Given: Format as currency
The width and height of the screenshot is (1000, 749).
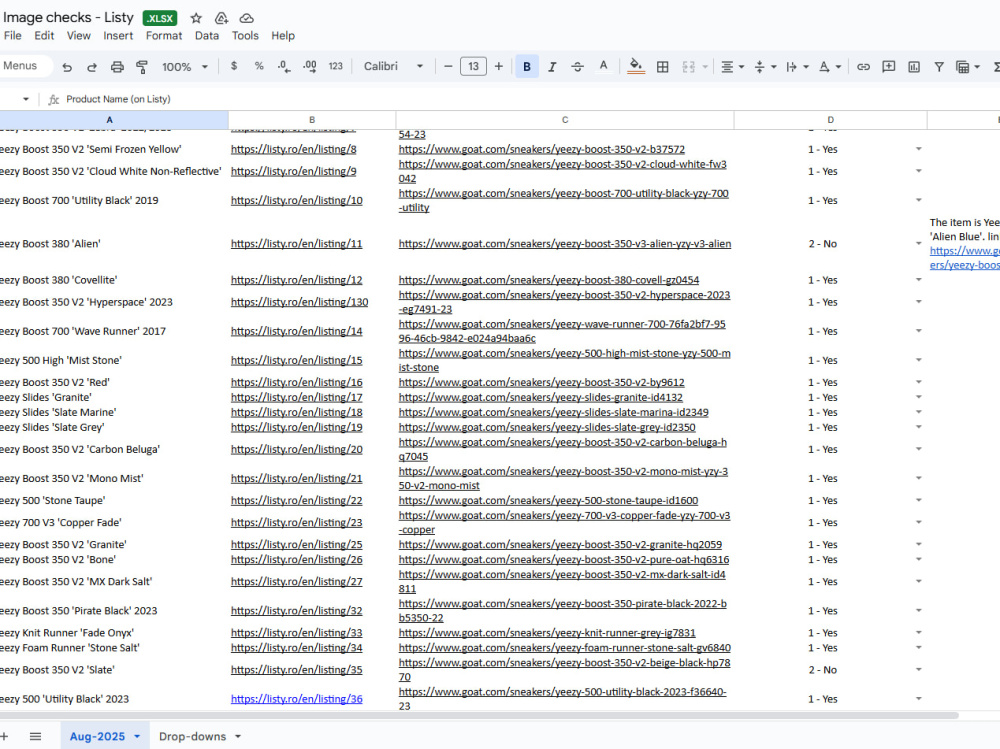Looking at the screenshot, I should [x=234, y=66].
